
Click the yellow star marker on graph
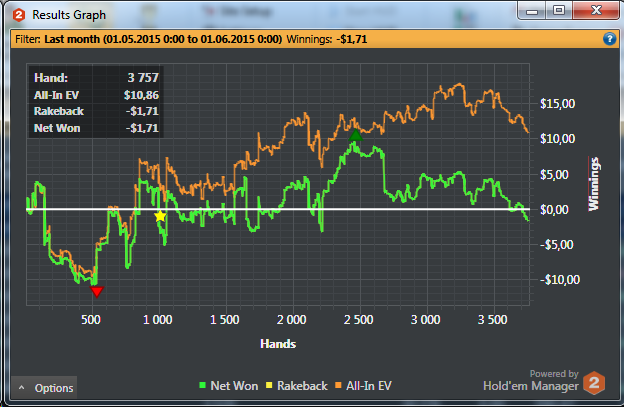click(x=160, y=216)
